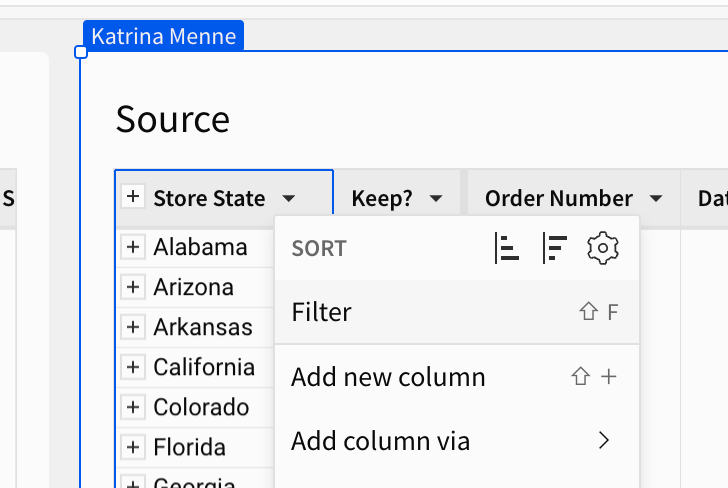
Task: Click the Katrina Menne user tag
Action: (163, 36)
